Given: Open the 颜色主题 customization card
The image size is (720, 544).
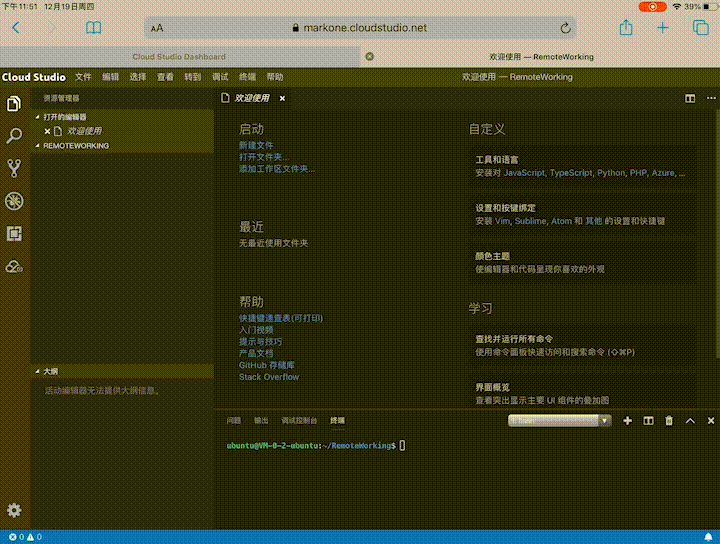Looking at the screenshot, I should point(583,263).
